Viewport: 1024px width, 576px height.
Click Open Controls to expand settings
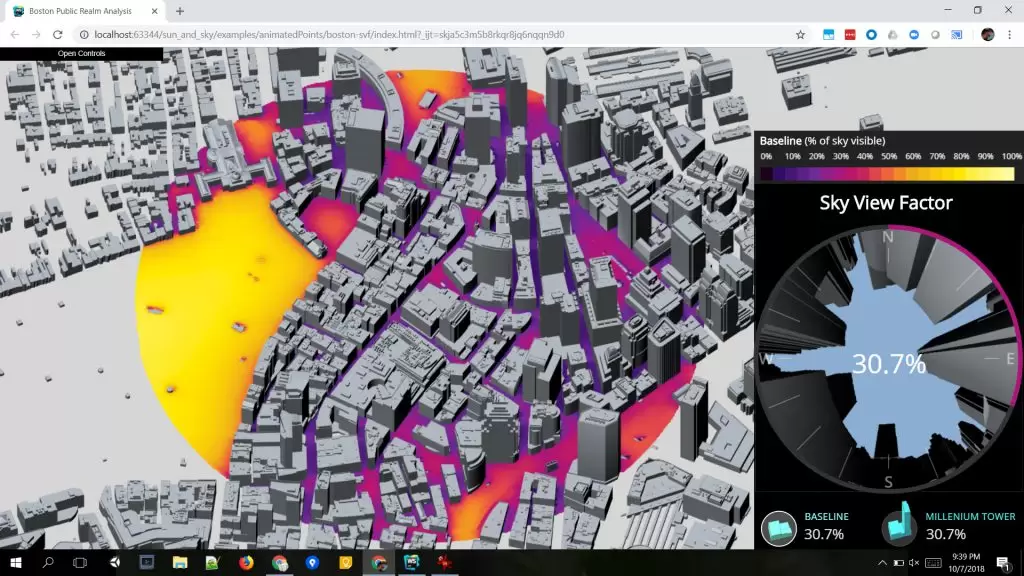tap(81, 53)
